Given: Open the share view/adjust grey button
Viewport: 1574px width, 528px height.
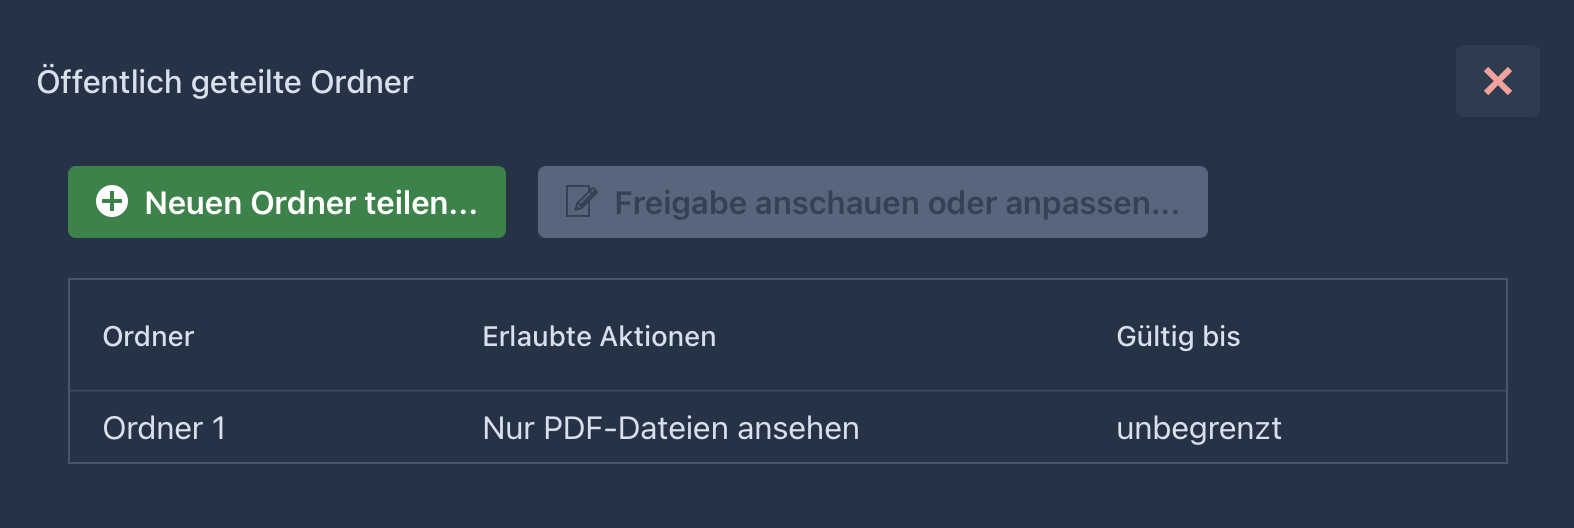Looking at the screenshot, I should 872,202.
